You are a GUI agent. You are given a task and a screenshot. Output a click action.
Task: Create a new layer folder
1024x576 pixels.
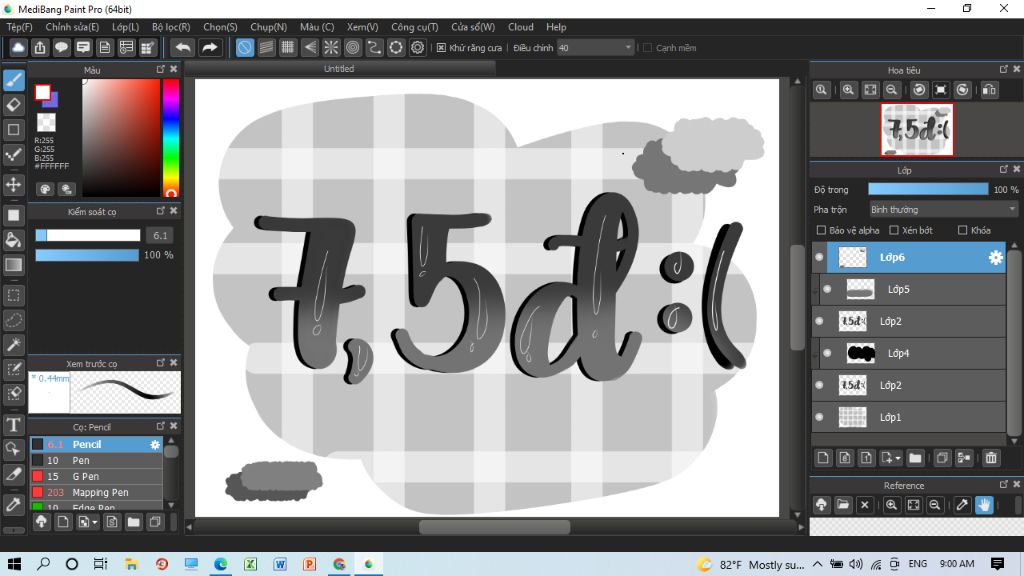click(x=915, y=458)
